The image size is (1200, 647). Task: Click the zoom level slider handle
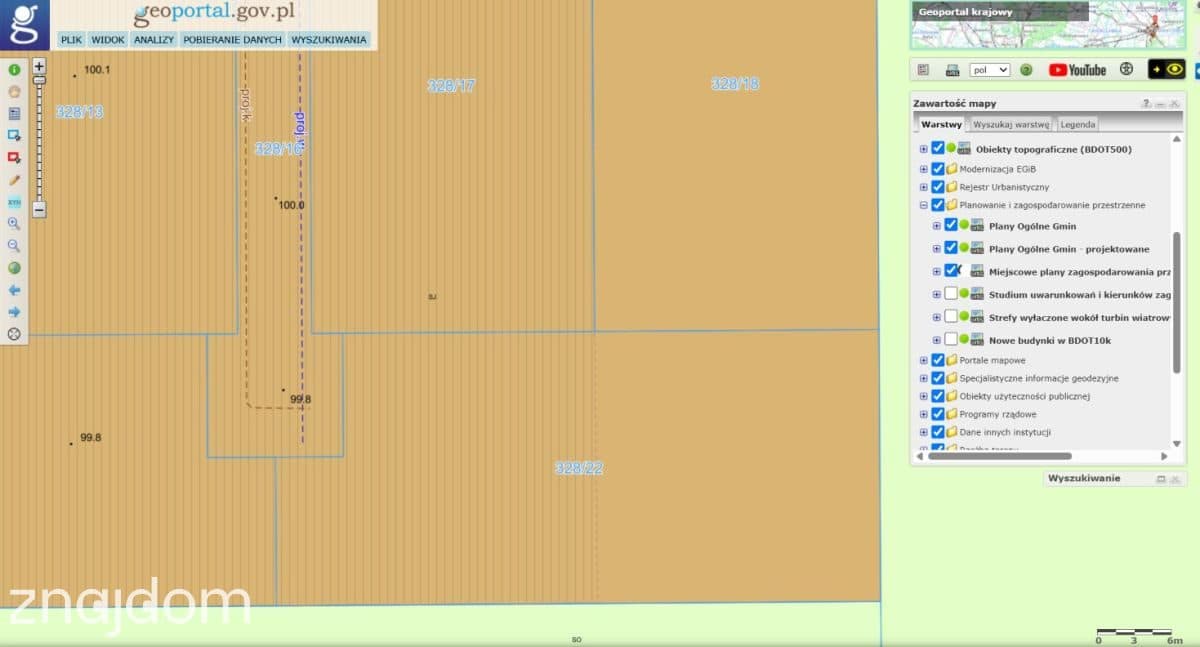point(39,79)
